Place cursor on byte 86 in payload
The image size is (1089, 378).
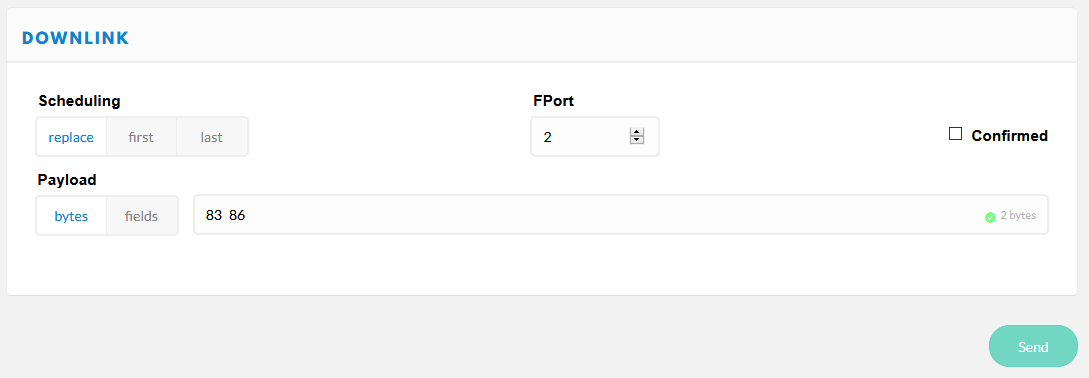[x=237, y=216]
